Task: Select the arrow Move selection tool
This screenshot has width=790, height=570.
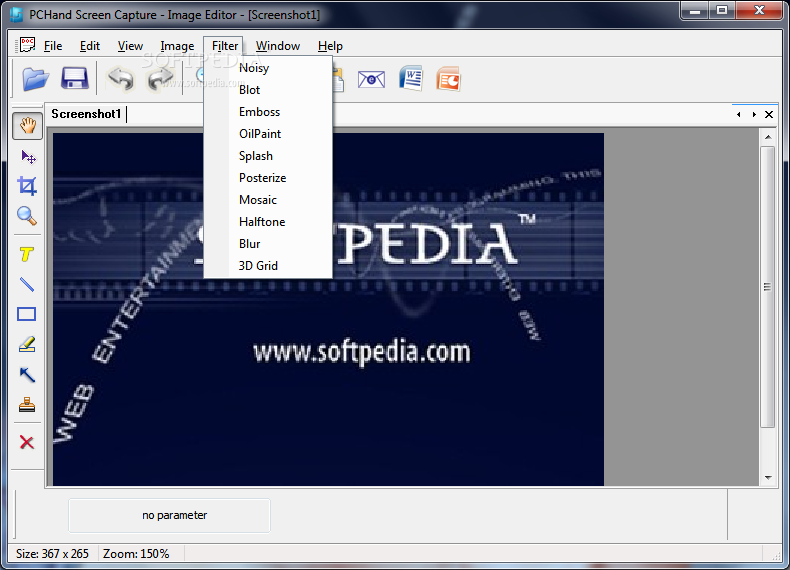Action: point(28,157)
